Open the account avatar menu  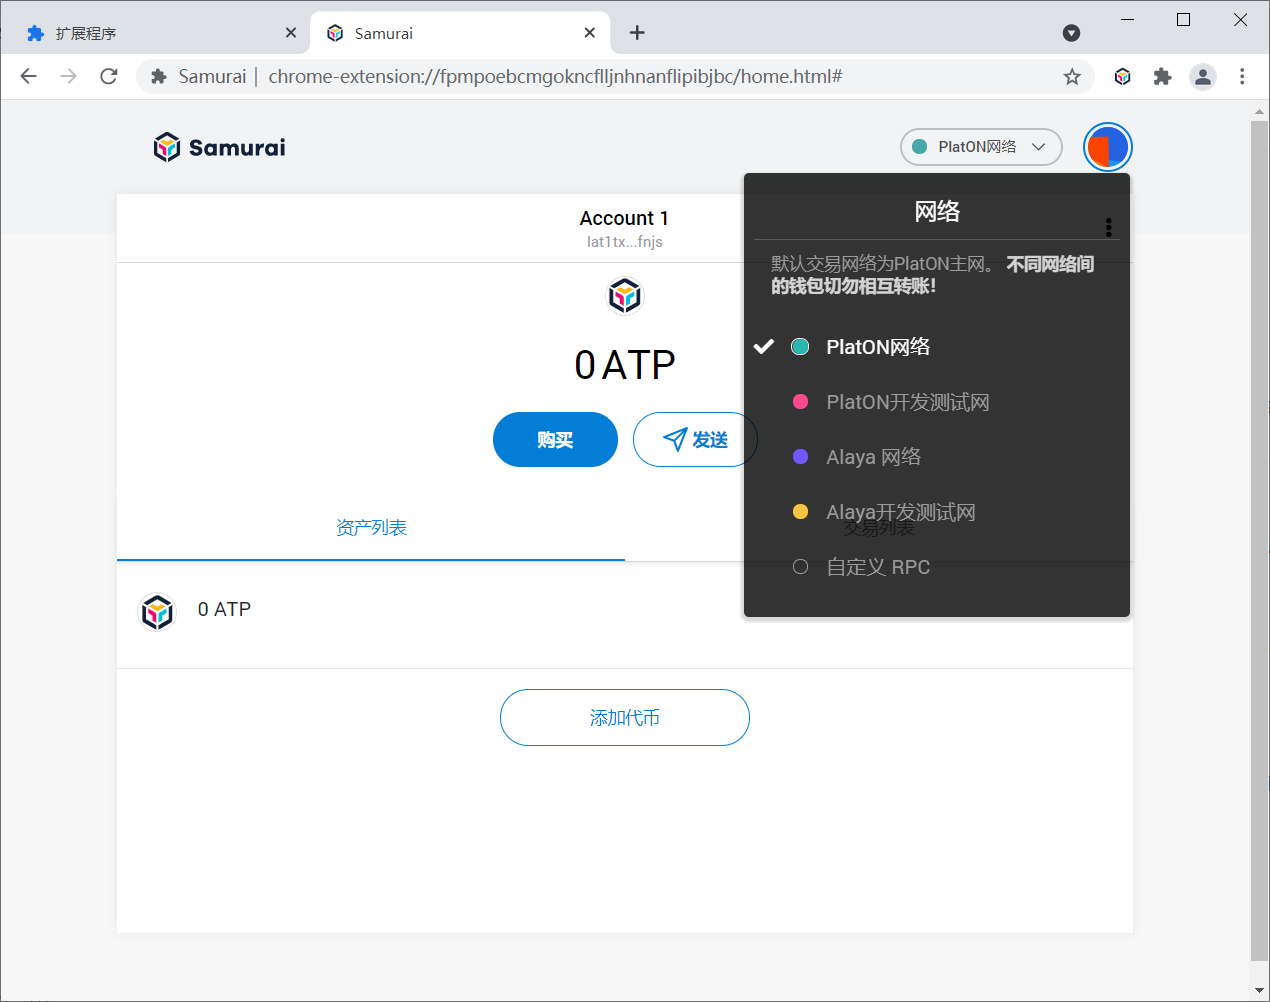click(x=1107, y=148)
